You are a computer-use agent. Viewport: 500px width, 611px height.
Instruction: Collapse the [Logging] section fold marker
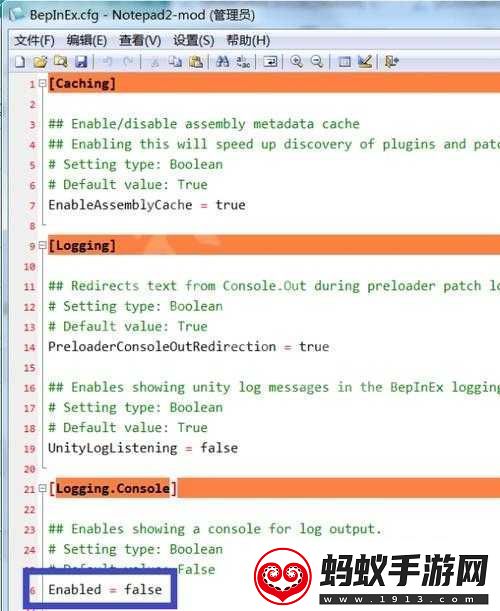coord(42,245)
